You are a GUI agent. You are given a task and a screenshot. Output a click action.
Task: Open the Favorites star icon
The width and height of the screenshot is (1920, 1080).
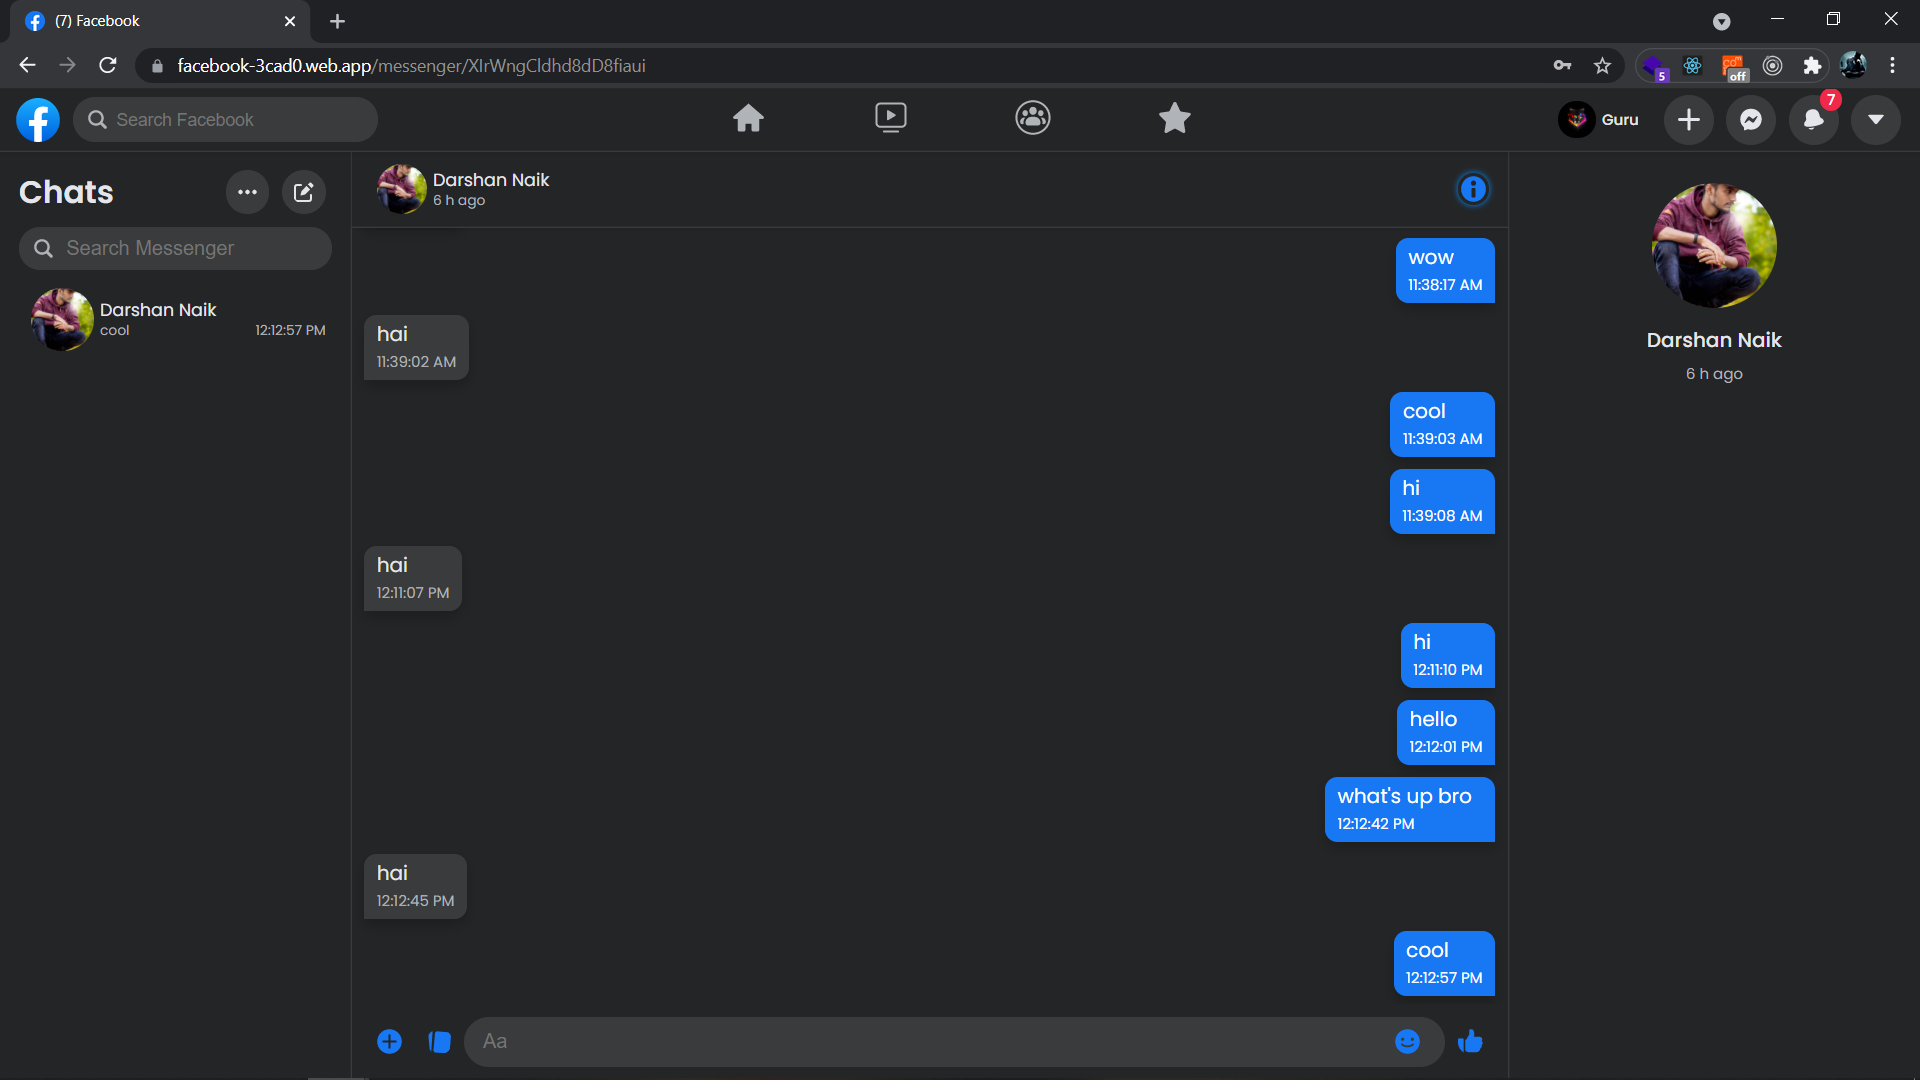point(1174,118)
